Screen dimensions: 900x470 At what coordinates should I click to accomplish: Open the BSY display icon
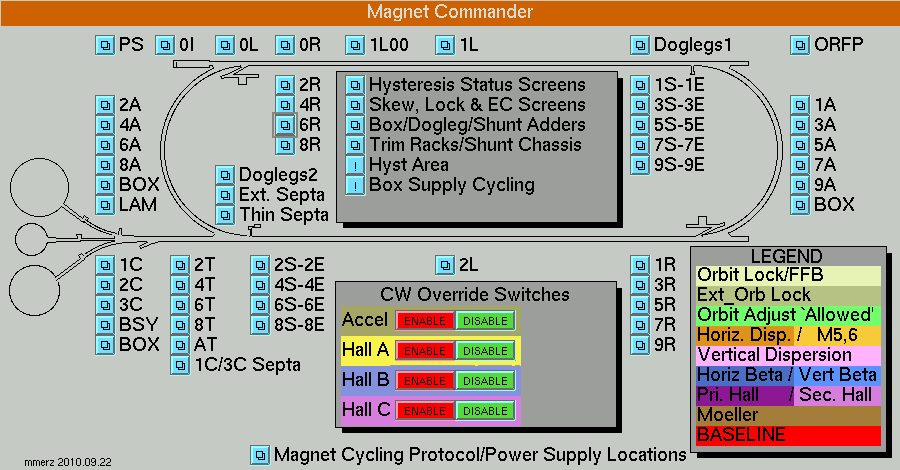coord(104,325)
